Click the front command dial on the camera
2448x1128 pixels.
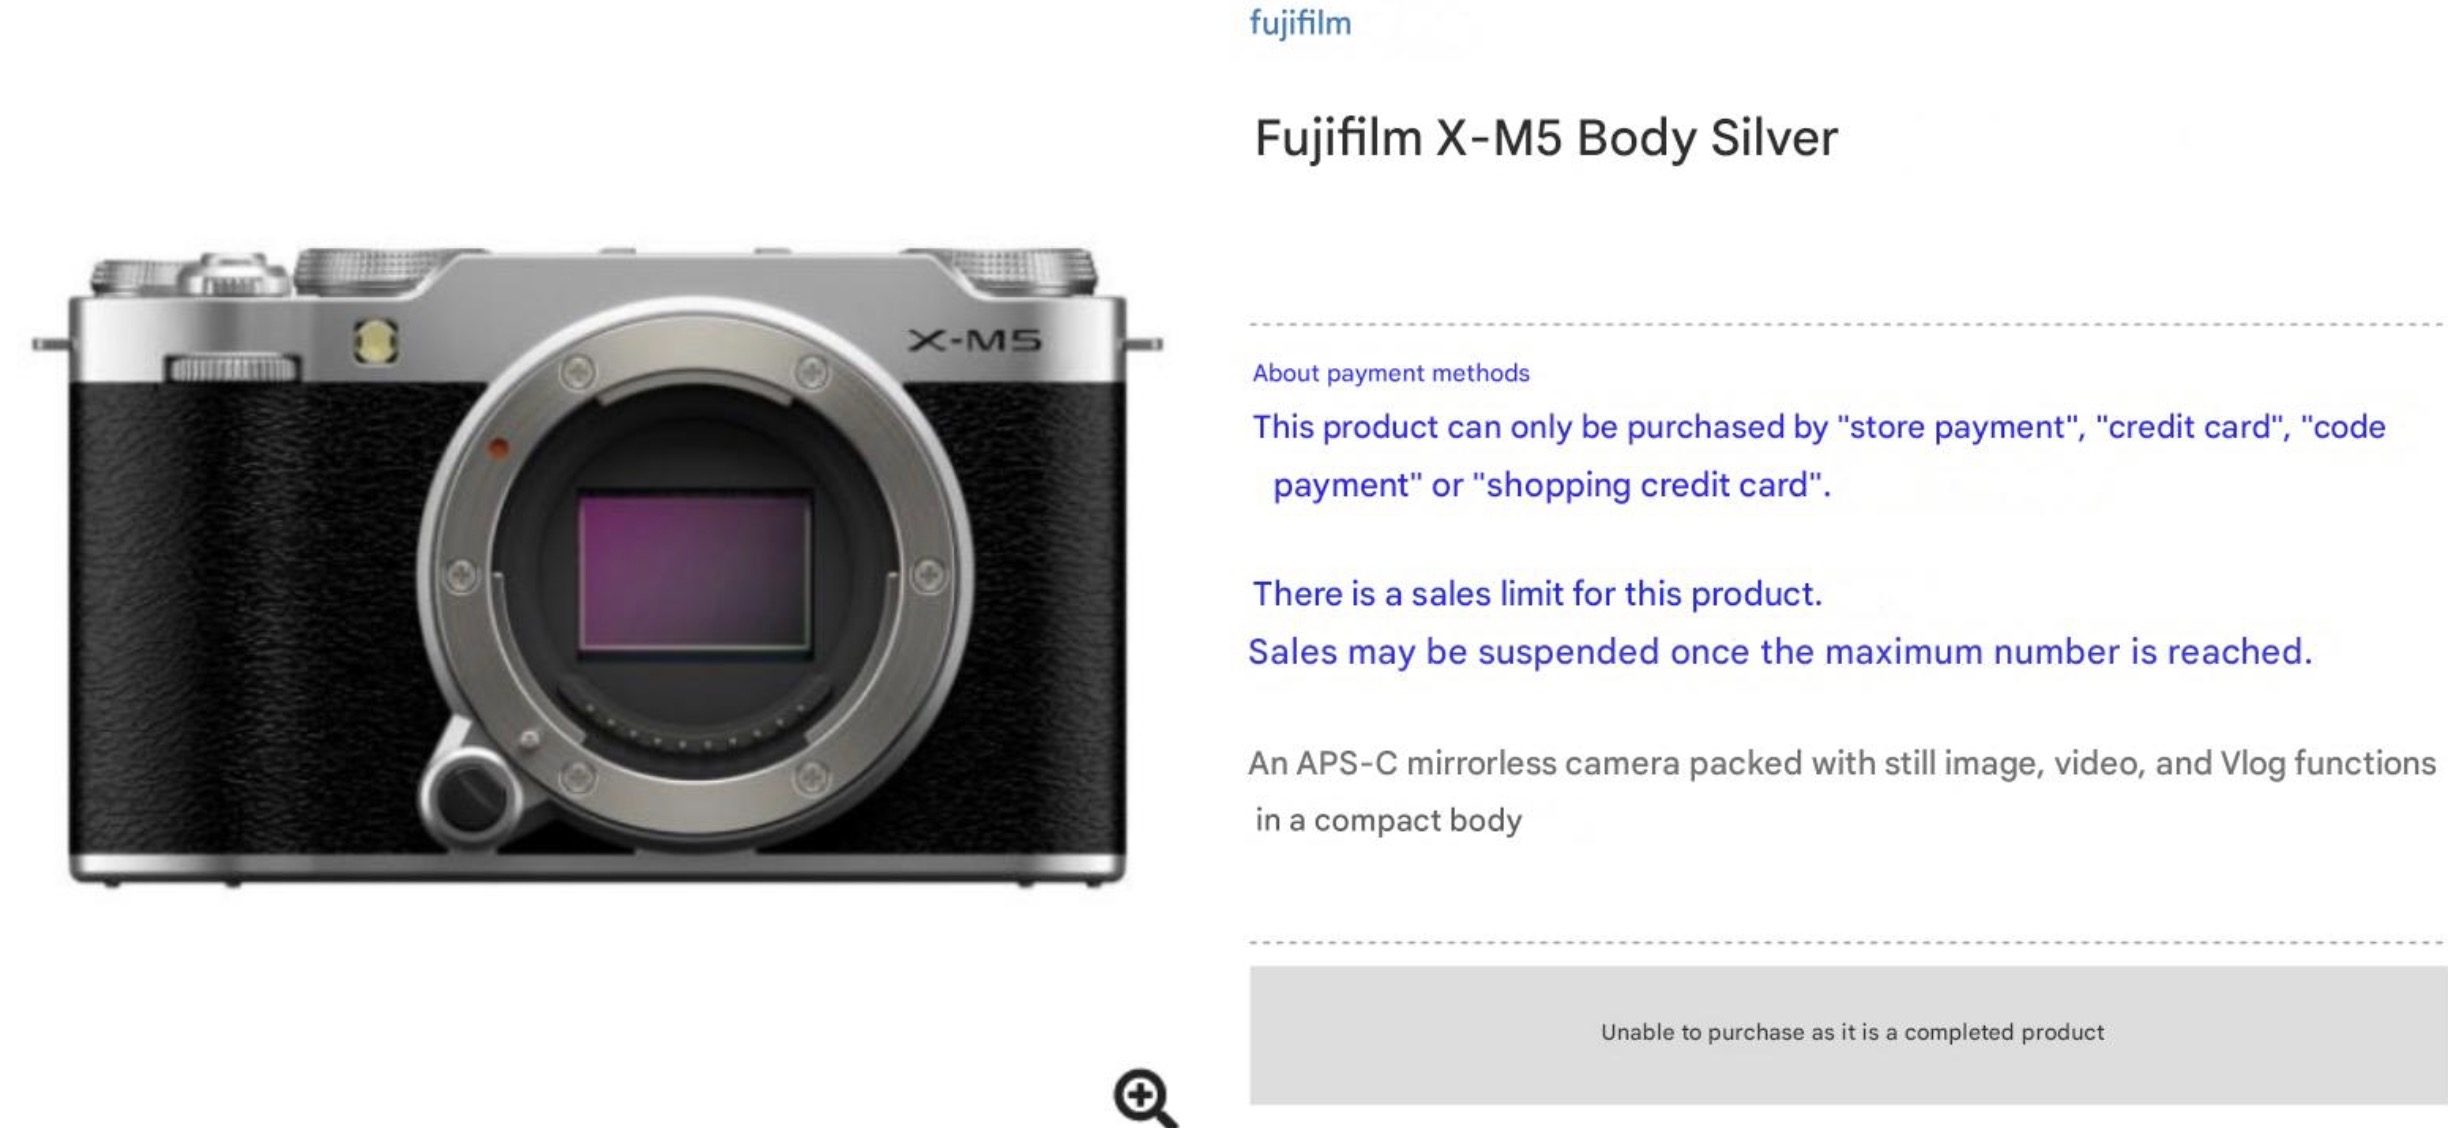click(233, 369)
